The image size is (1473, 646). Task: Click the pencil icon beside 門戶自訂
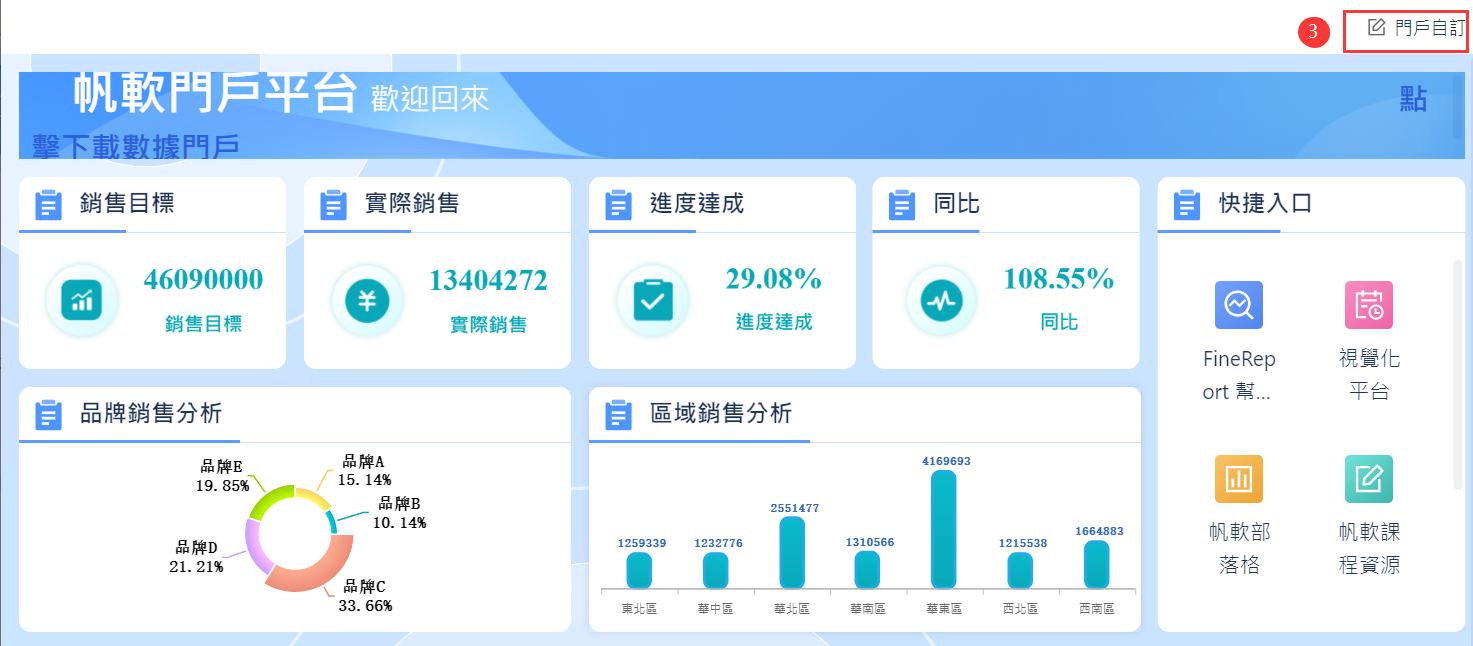pyautogui.click(x=1376, y=27)
